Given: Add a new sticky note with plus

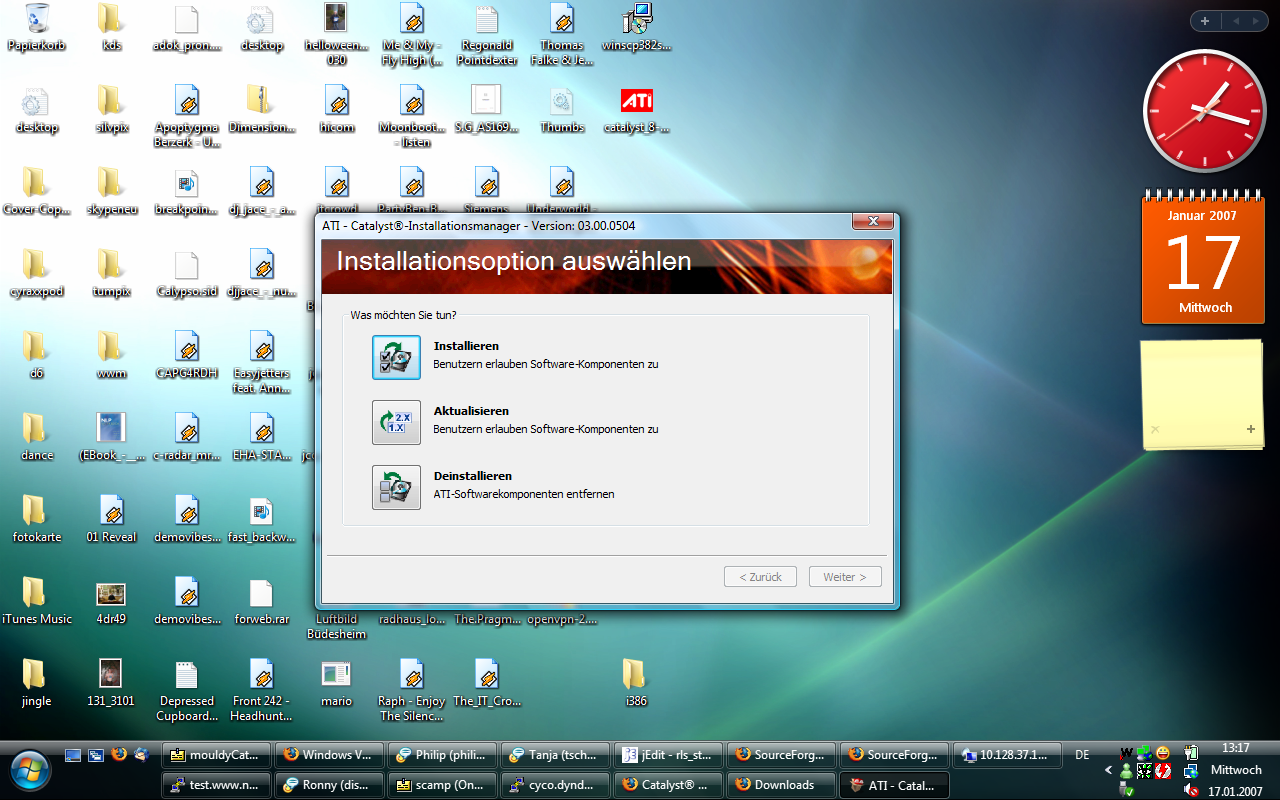Looking at the screenshot, I should click(1250, 429).
